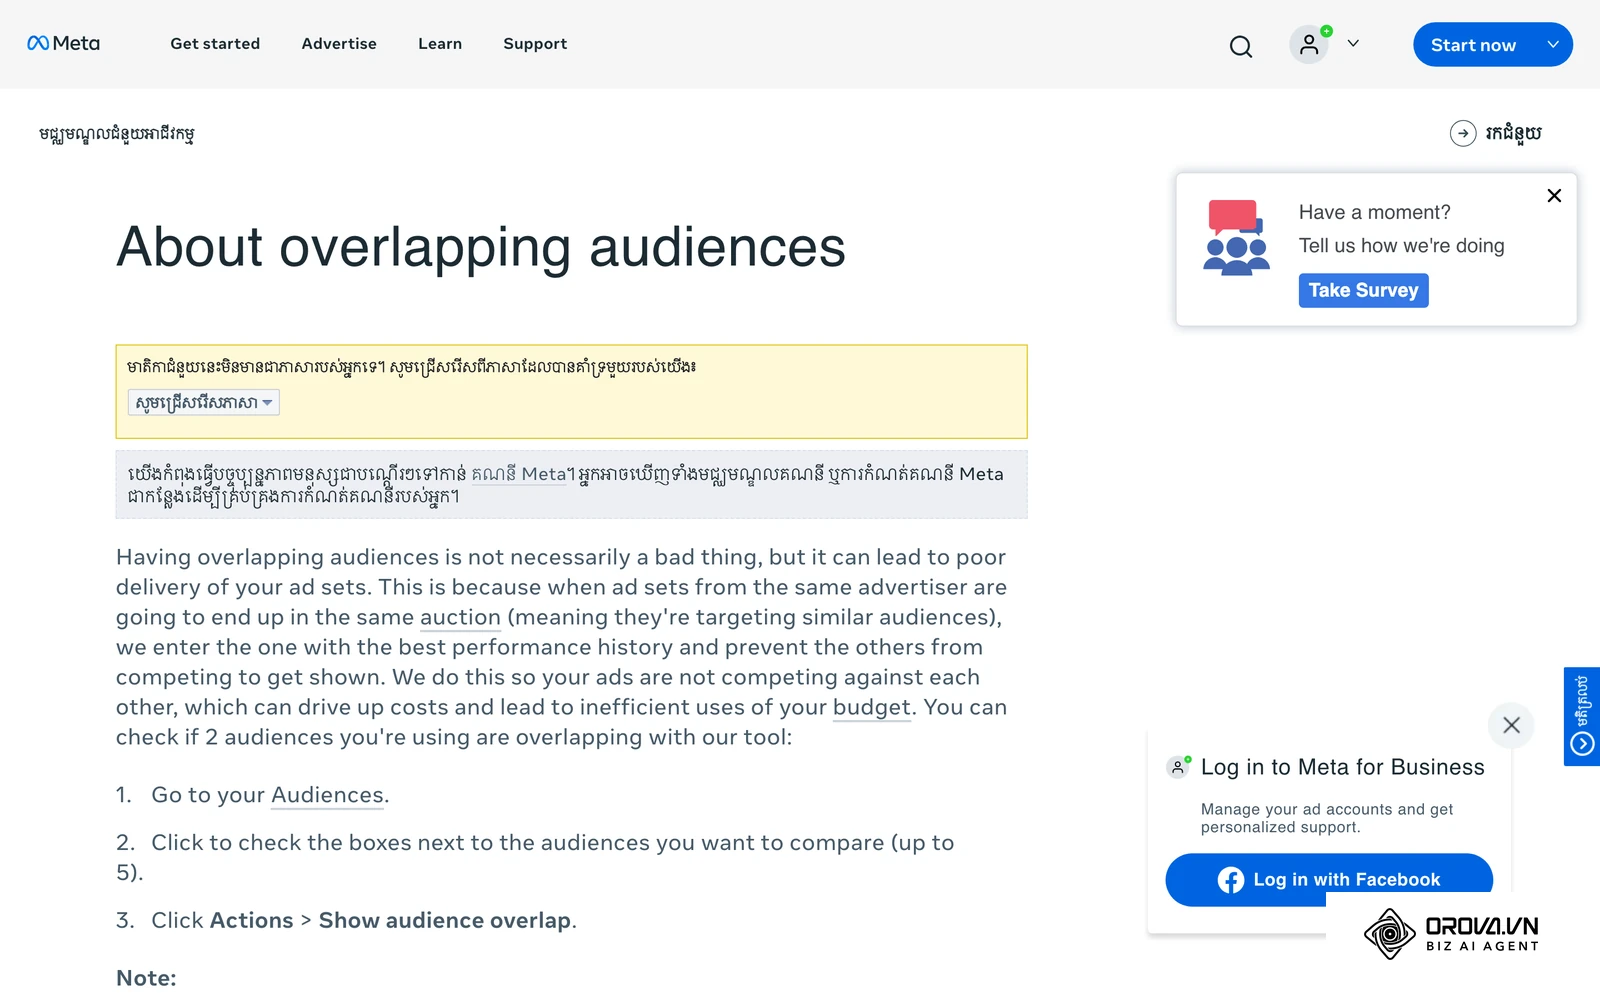
Task: Click the 'Show audience overlap' text
Action: click(x=445, y=920)
